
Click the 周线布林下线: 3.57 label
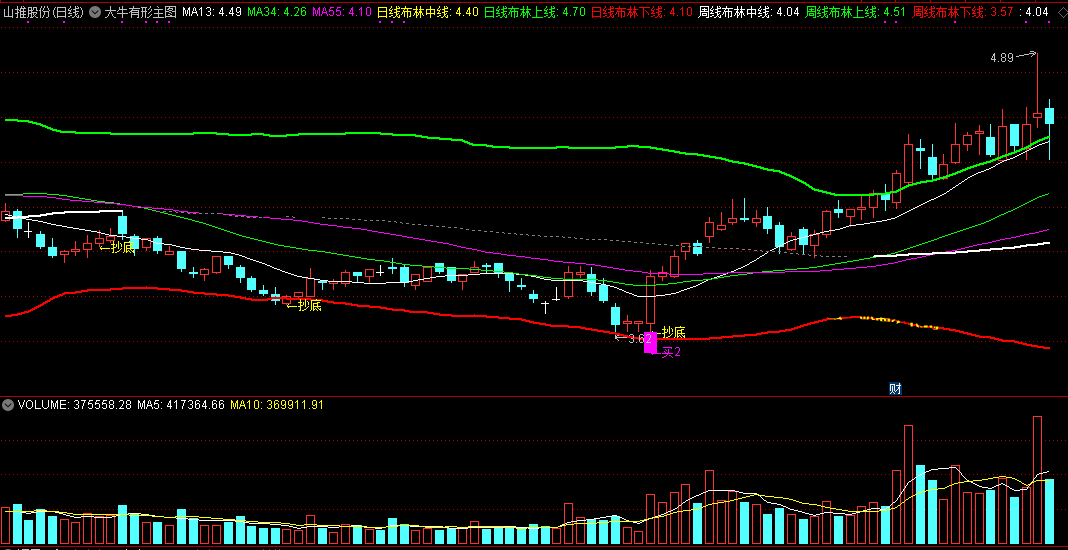pyautogui.click(x=963, y=12)
